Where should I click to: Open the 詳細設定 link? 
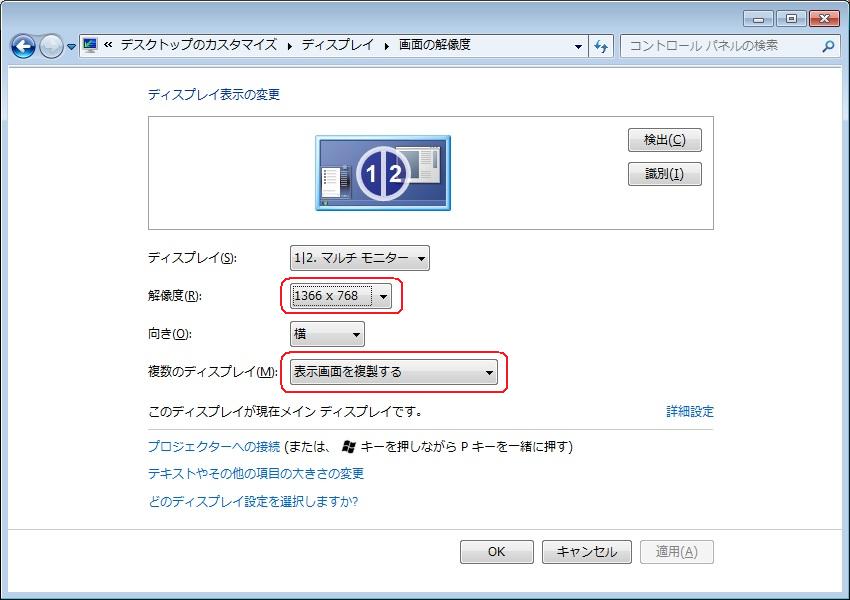[690, 411]
